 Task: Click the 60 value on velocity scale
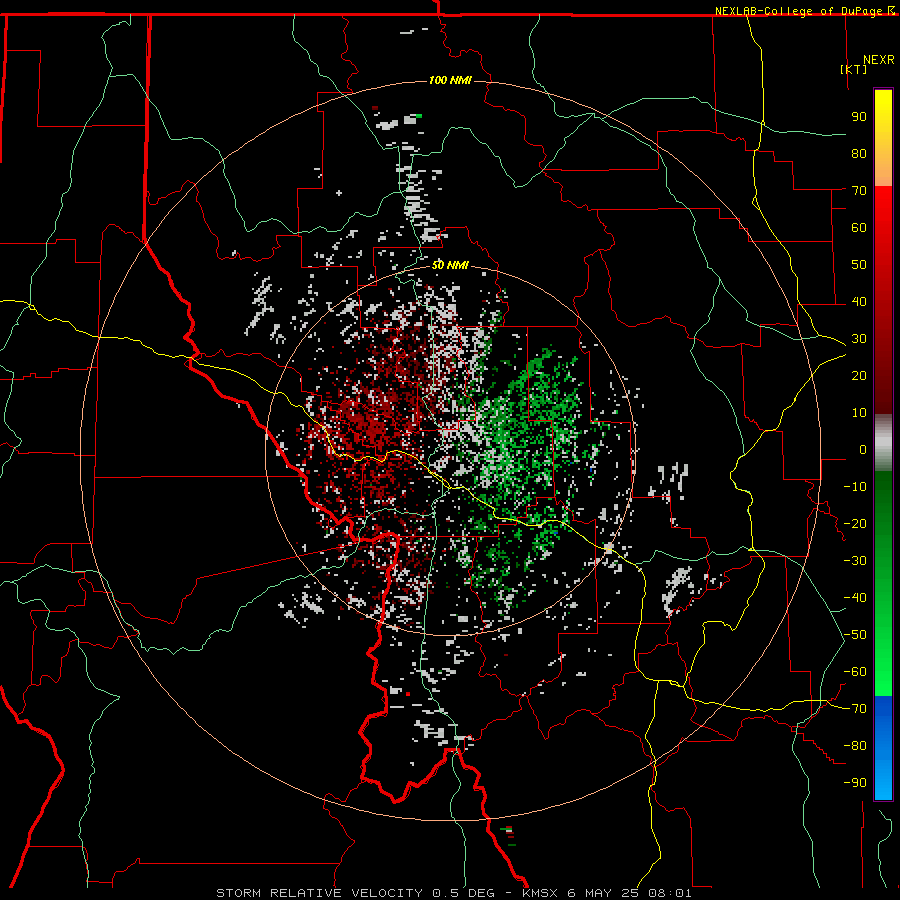coord(859,228)
